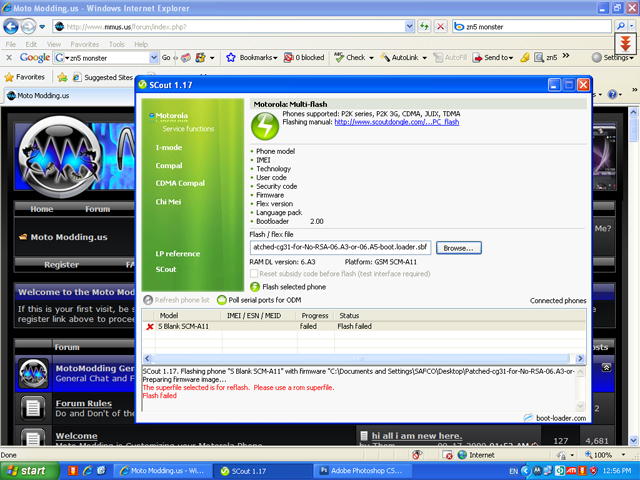Open Adobe Photoshop CS taskbar item
Image resolution: width=640 pixels, height=480 pixels.
coord(361,471)
